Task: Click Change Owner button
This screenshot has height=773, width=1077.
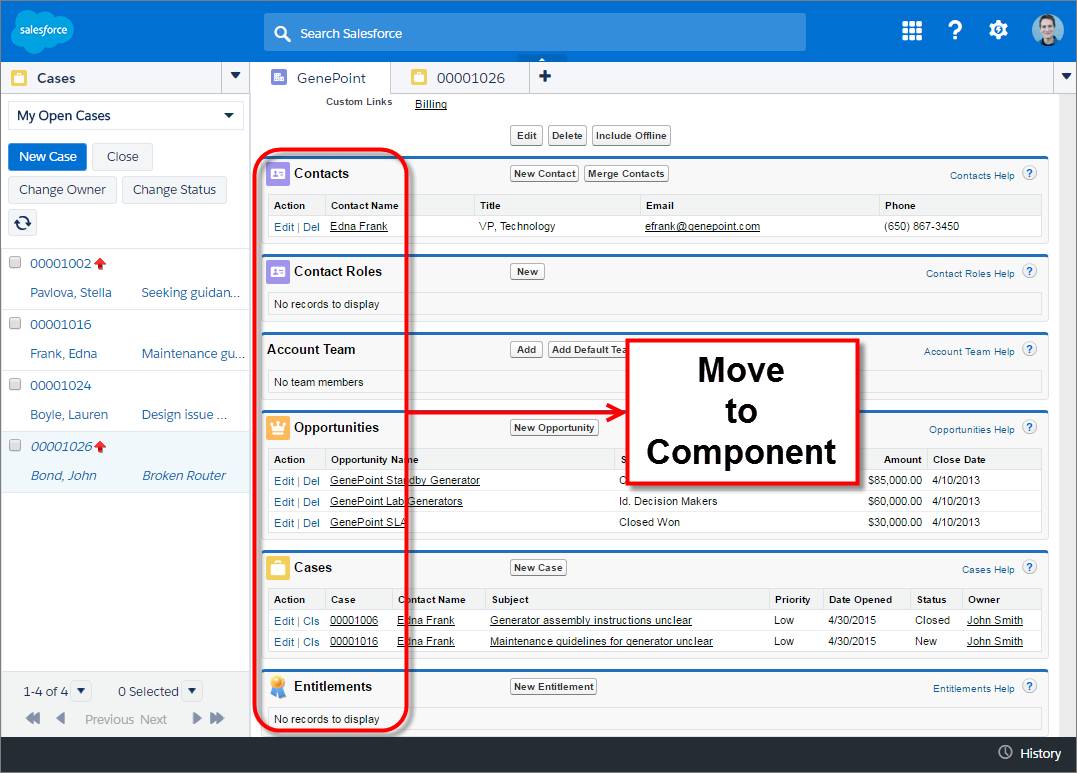Action: tap(63, 190)
